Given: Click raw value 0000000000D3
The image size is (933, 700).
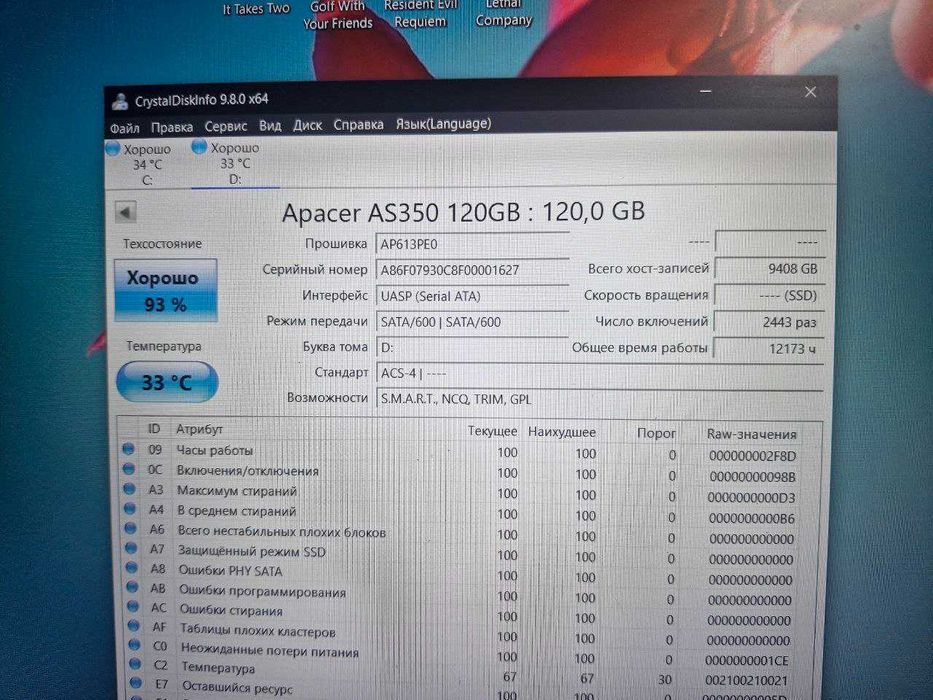Looking at the screenshot, I should pyautogui.click(x=752, y=498).
